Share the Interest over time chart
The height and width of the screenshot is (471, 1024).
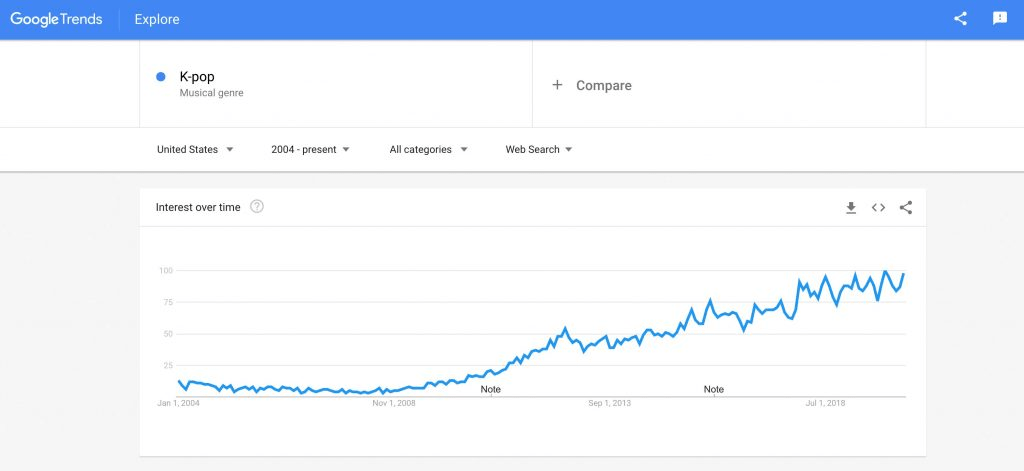(x=906, y=208)
